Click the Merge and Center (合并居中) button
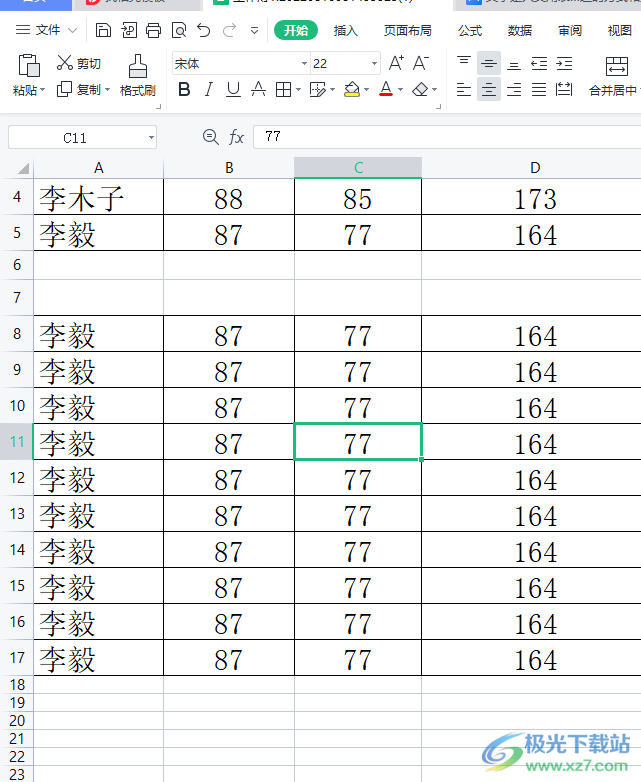This screenshot has height=782, width=641. pyautogui.click(x=617, y=76)
